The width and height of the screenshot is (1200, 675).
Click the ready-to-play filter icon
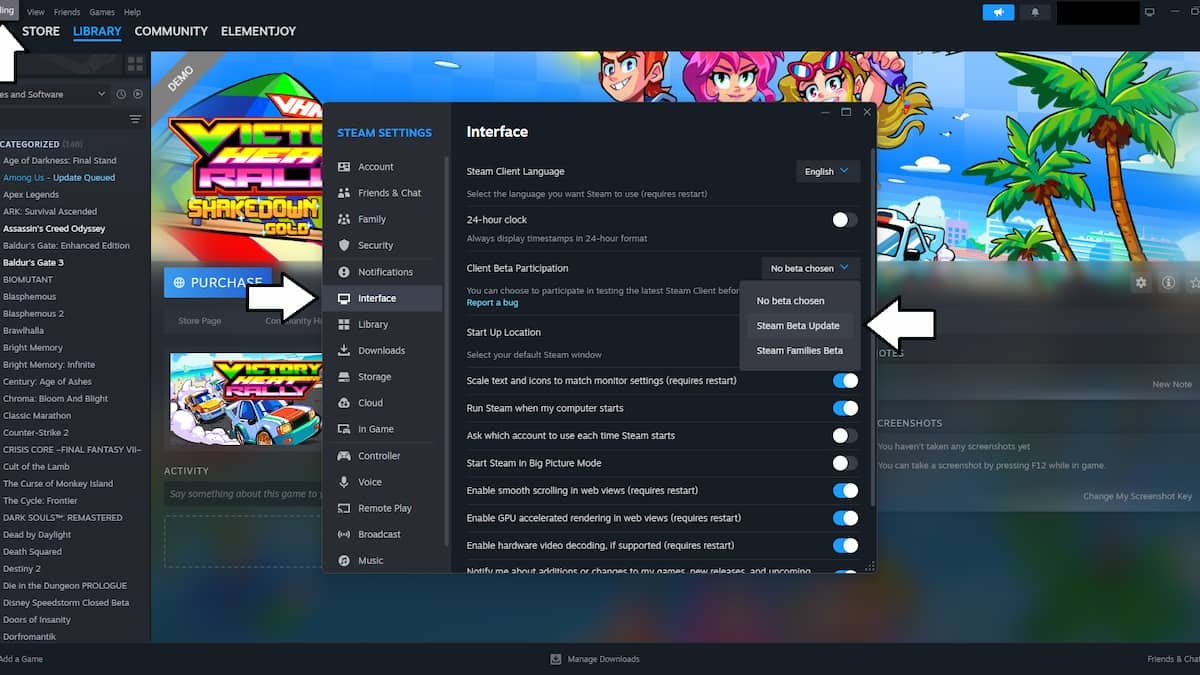point(138,94)
